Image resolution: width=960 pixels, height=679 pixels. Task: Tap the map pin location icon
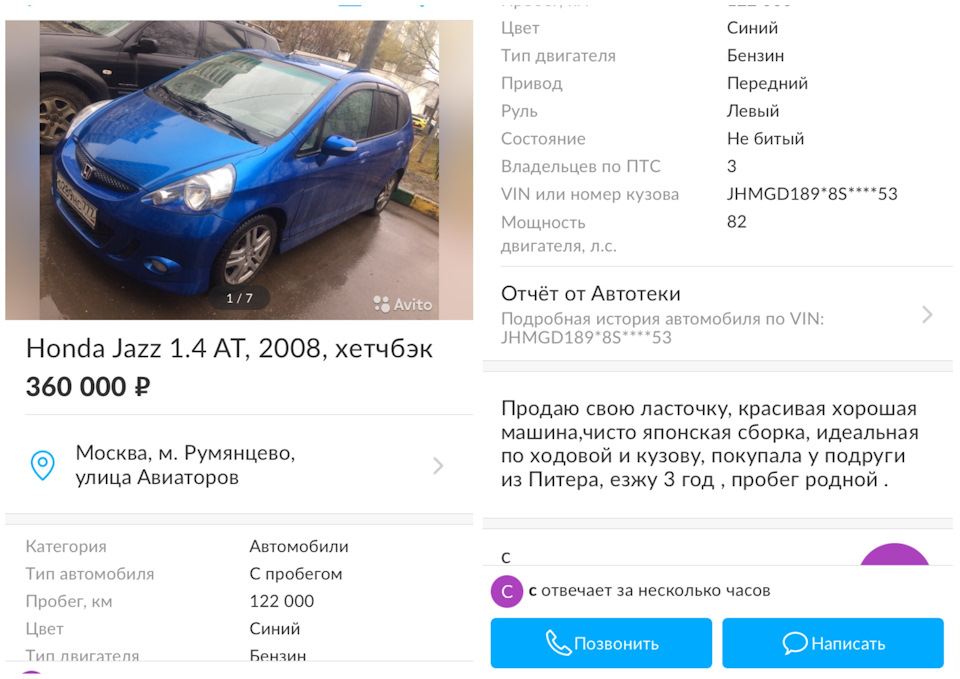tap(43, 465)
